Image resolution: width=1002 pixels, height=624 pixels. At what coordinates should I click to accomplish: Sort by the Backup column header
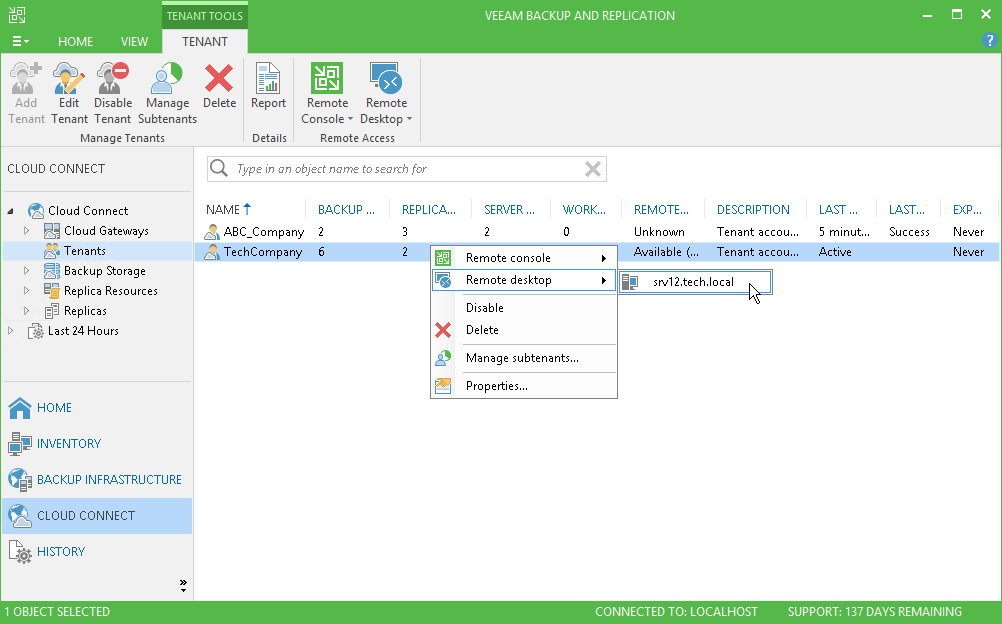347,210
